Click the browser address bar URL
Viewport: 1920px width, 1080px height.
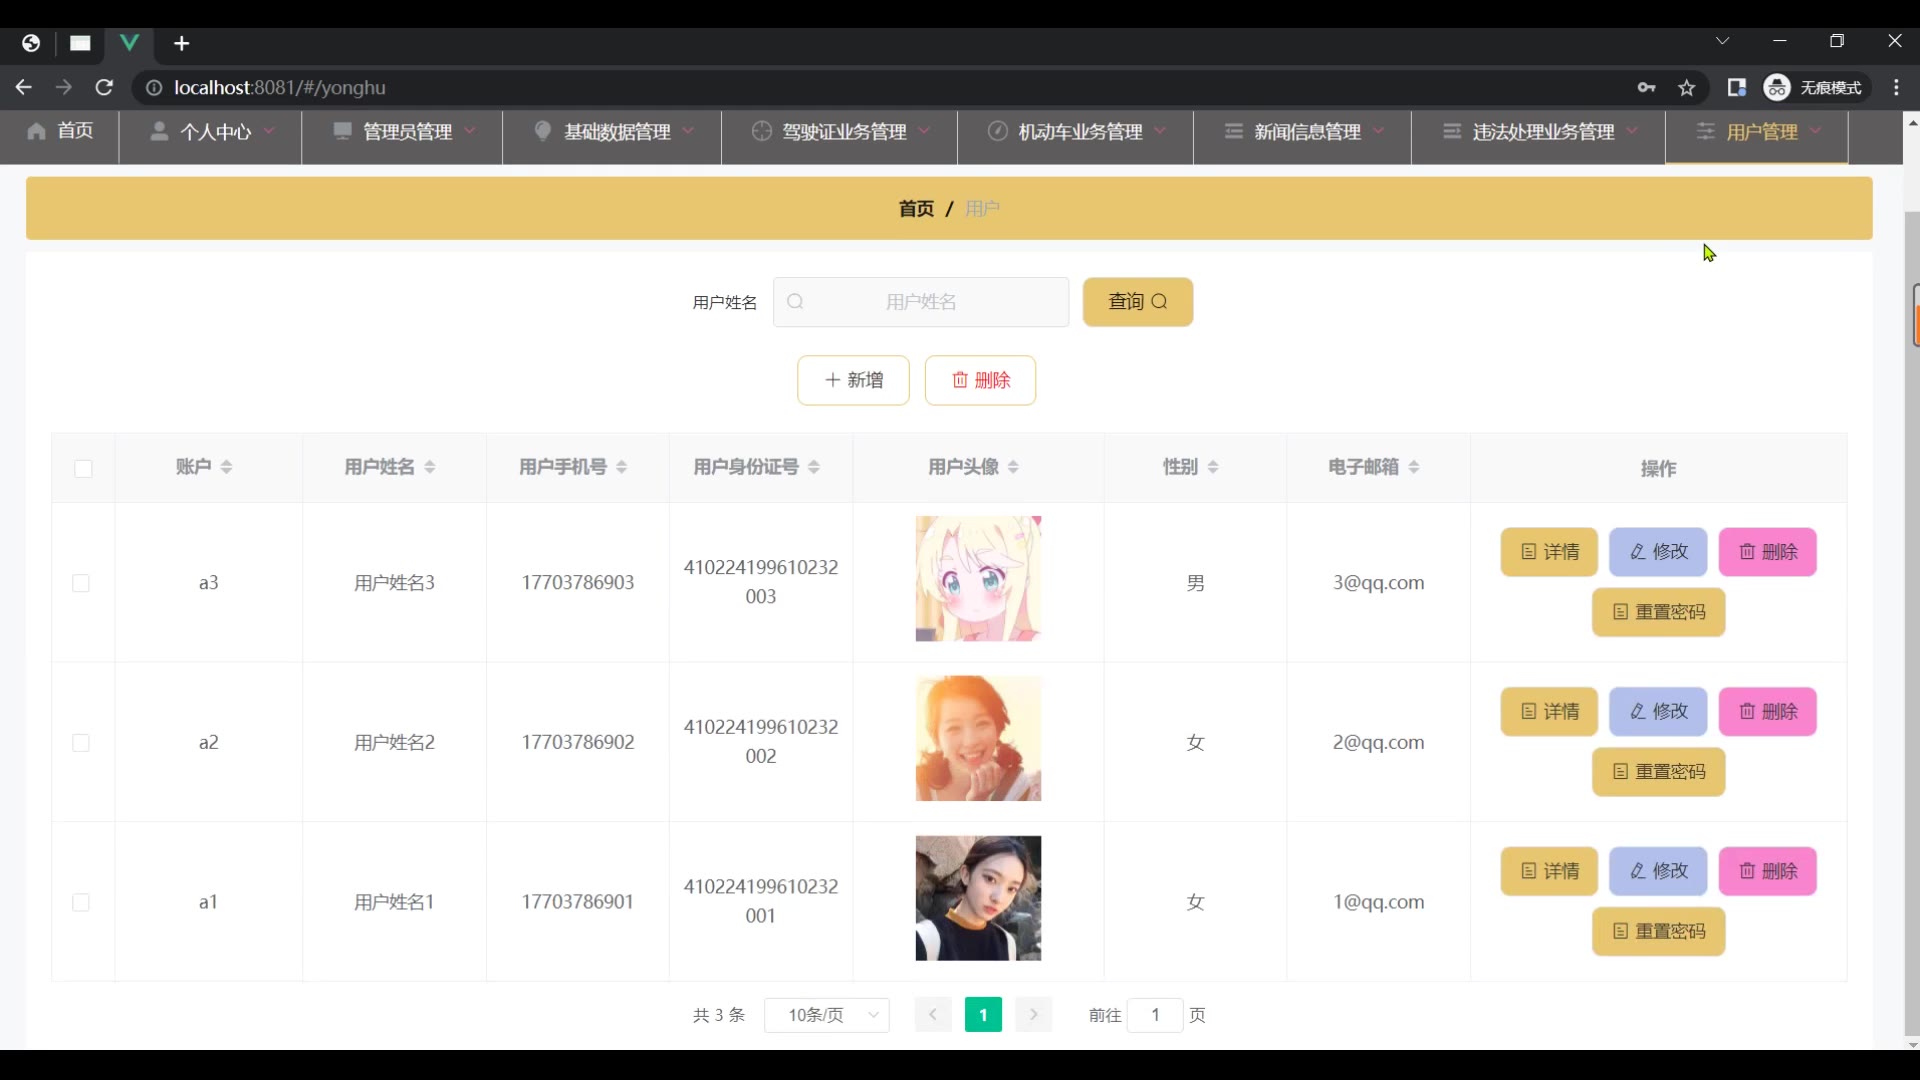pyautogui.click(x=280, y=88)
